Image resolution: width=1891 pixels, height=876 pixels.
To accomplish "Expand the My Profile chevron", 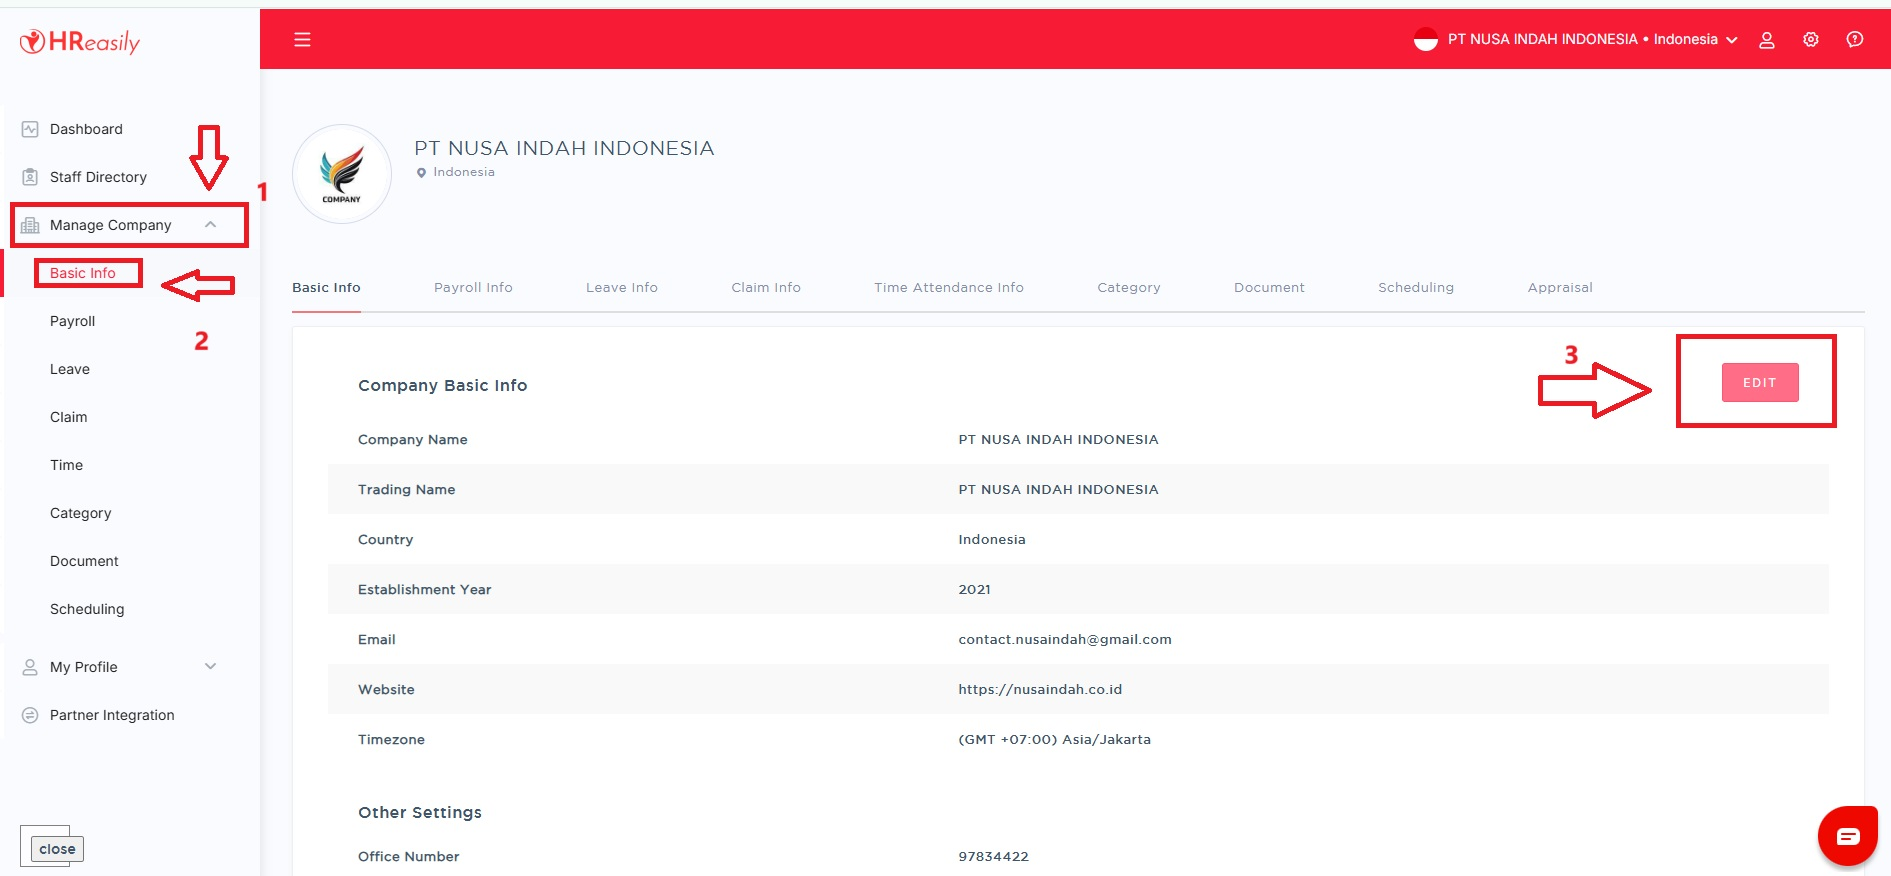I will click(210, 667).
